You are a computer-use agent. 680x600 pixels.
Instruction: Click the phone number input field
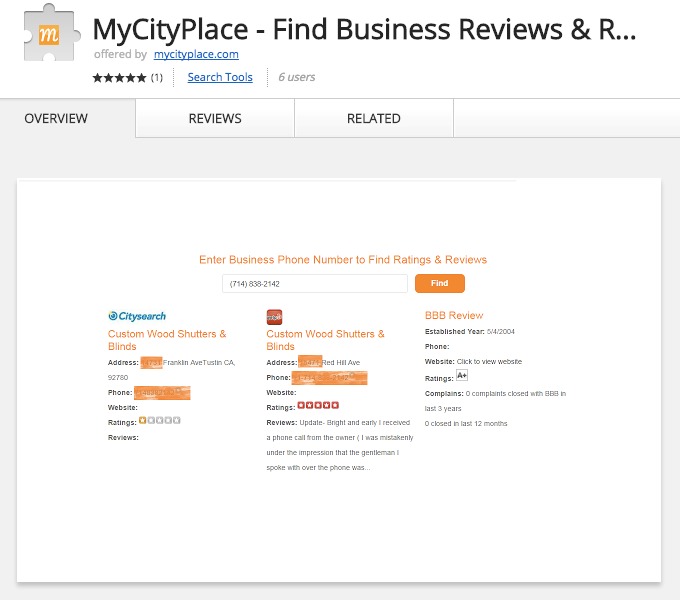click(315, 284)
